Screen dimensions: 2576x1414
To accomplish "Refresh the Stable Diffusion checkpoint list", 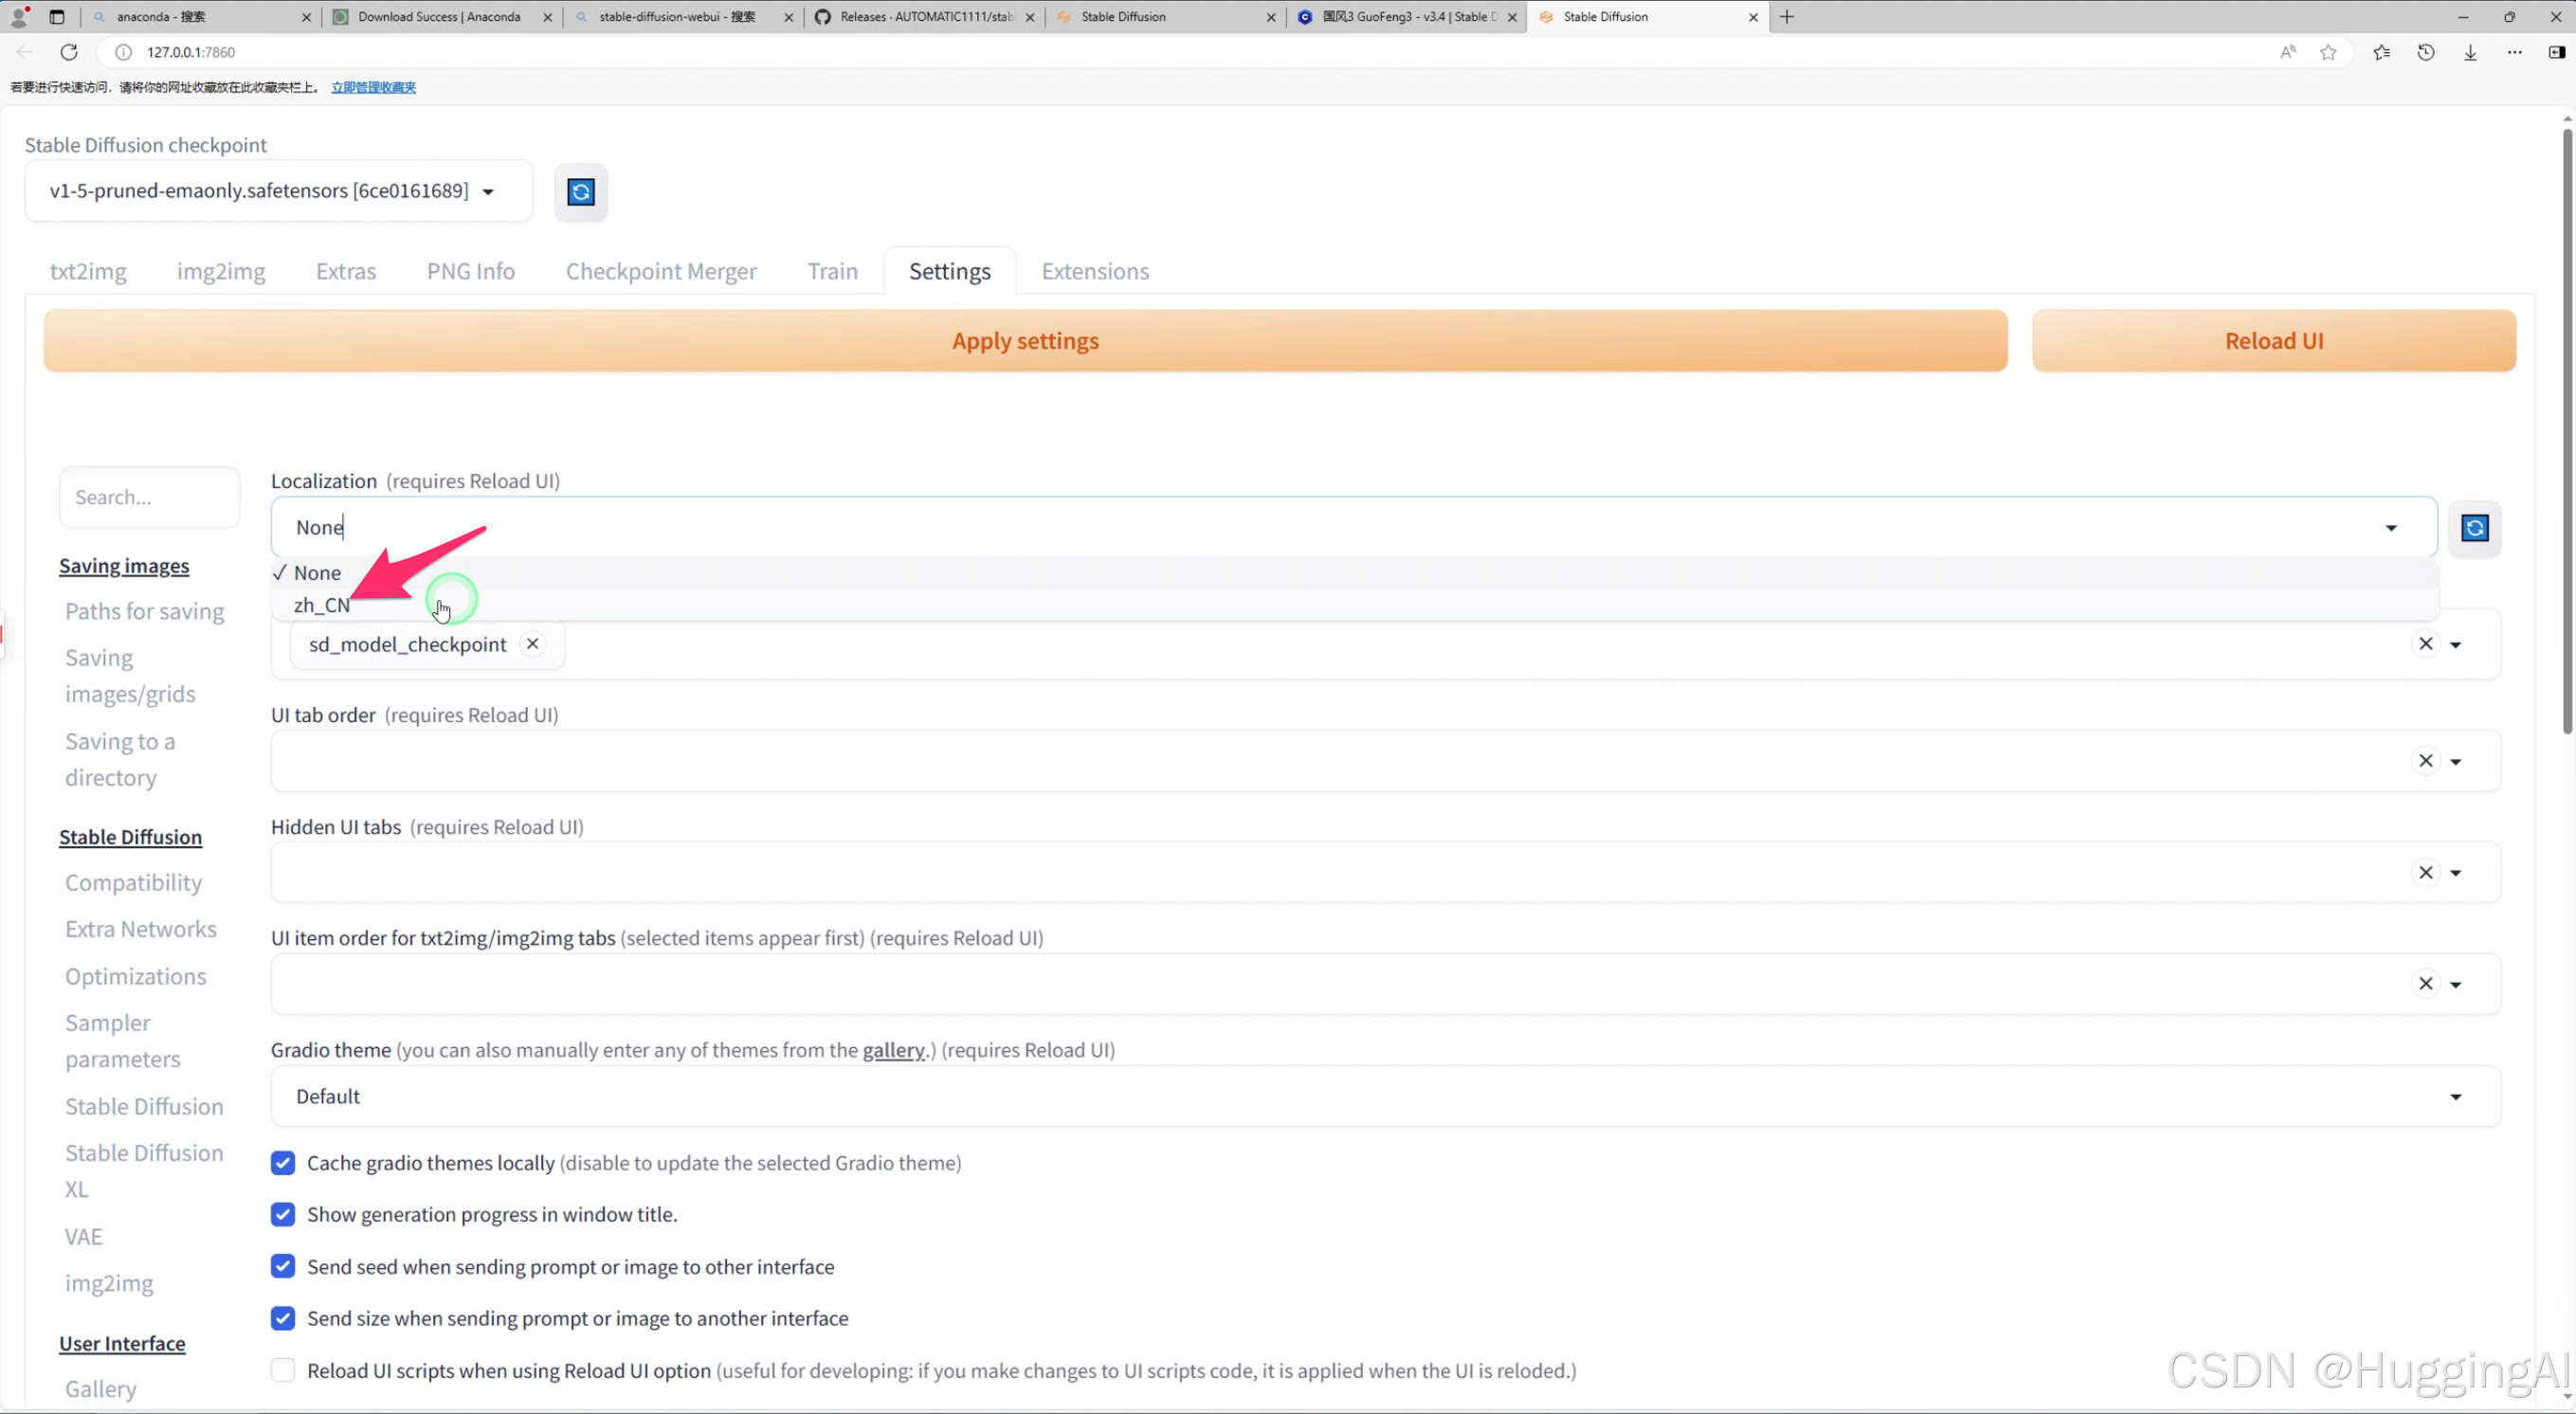I will pyautogui.click(x=581, y=191).
